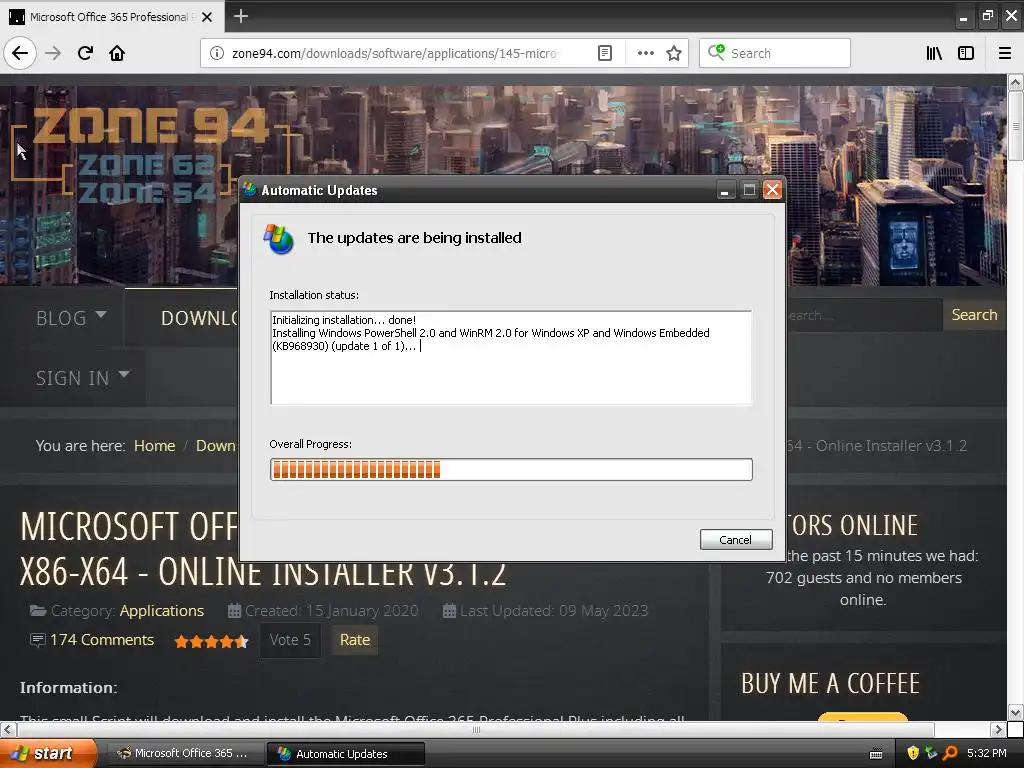Open the Windows start menu
Image resolution: width=1024 pixels, height=768 pixels.
click(x=48, y=753)
